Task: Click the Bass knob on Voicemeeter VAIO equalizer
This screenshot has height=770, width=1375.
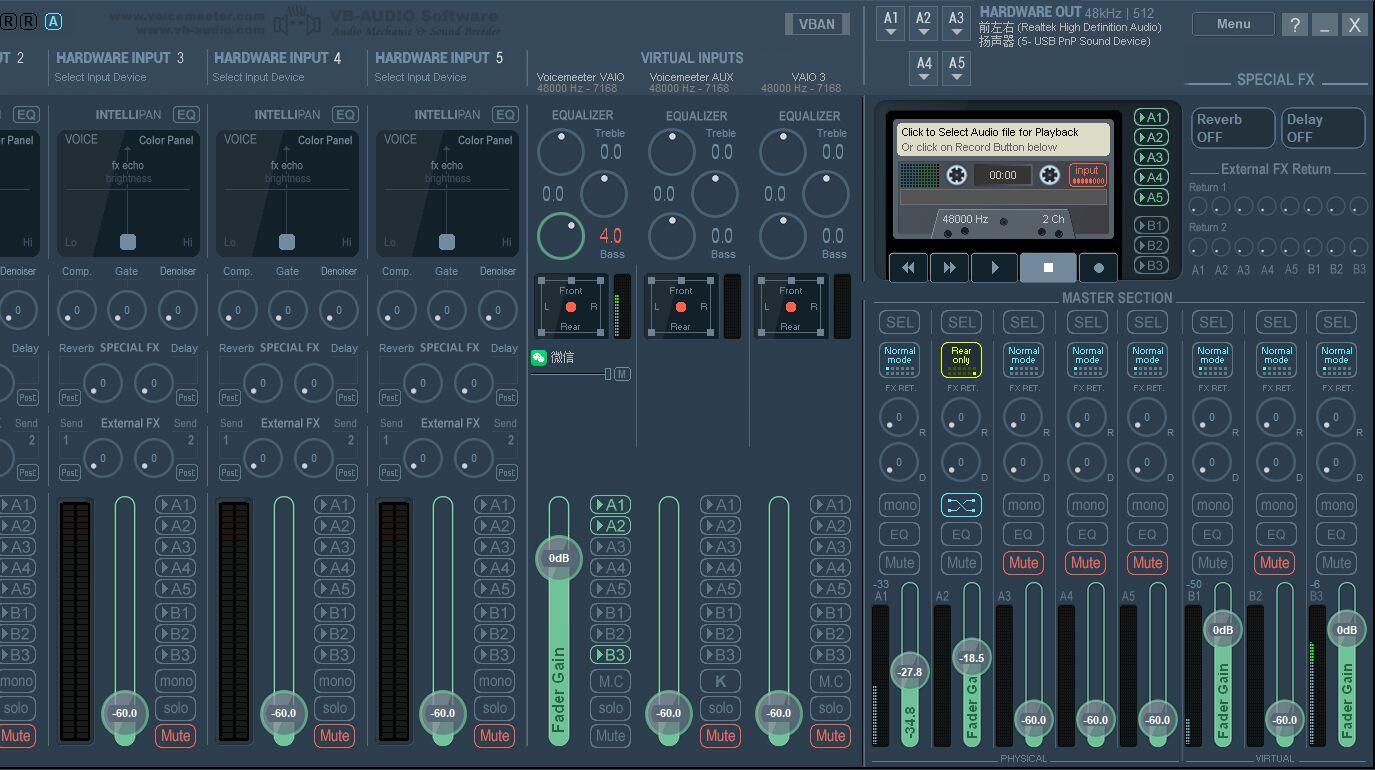Action: click(561, 235)
